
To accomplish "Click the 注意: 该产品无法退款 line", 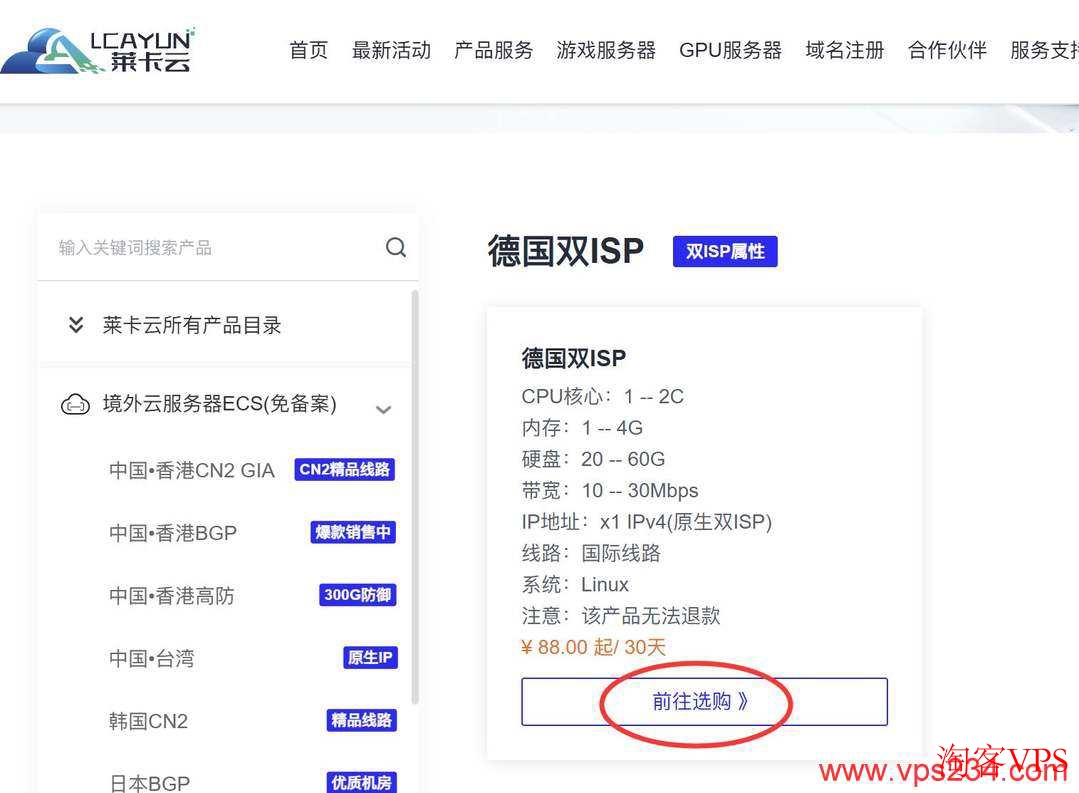I will [x=621, y=615].
